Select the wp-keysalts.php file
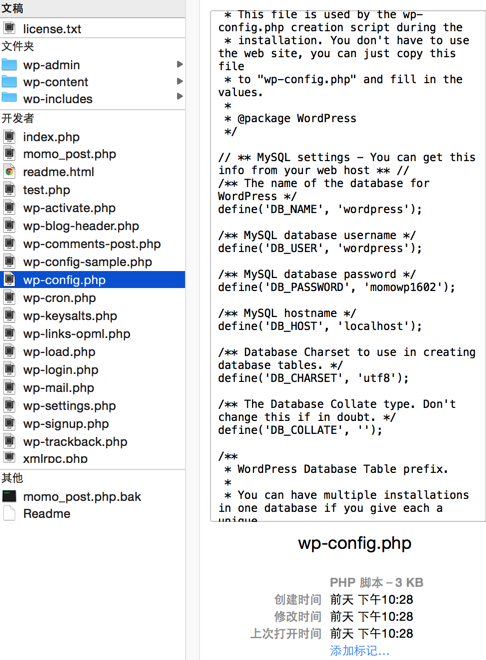486x660 pixels. (x=93, y=316)
